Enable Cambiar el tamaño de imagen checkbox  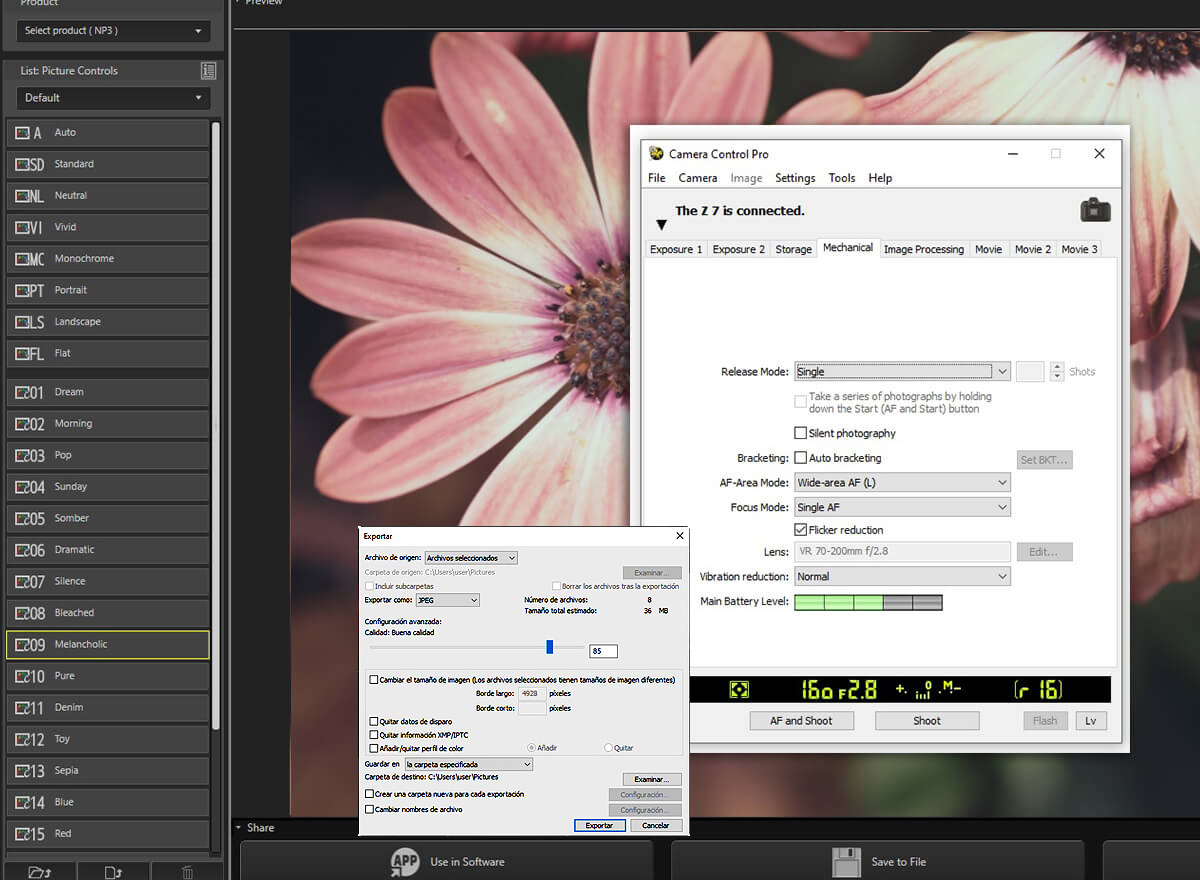coord(373,680)
